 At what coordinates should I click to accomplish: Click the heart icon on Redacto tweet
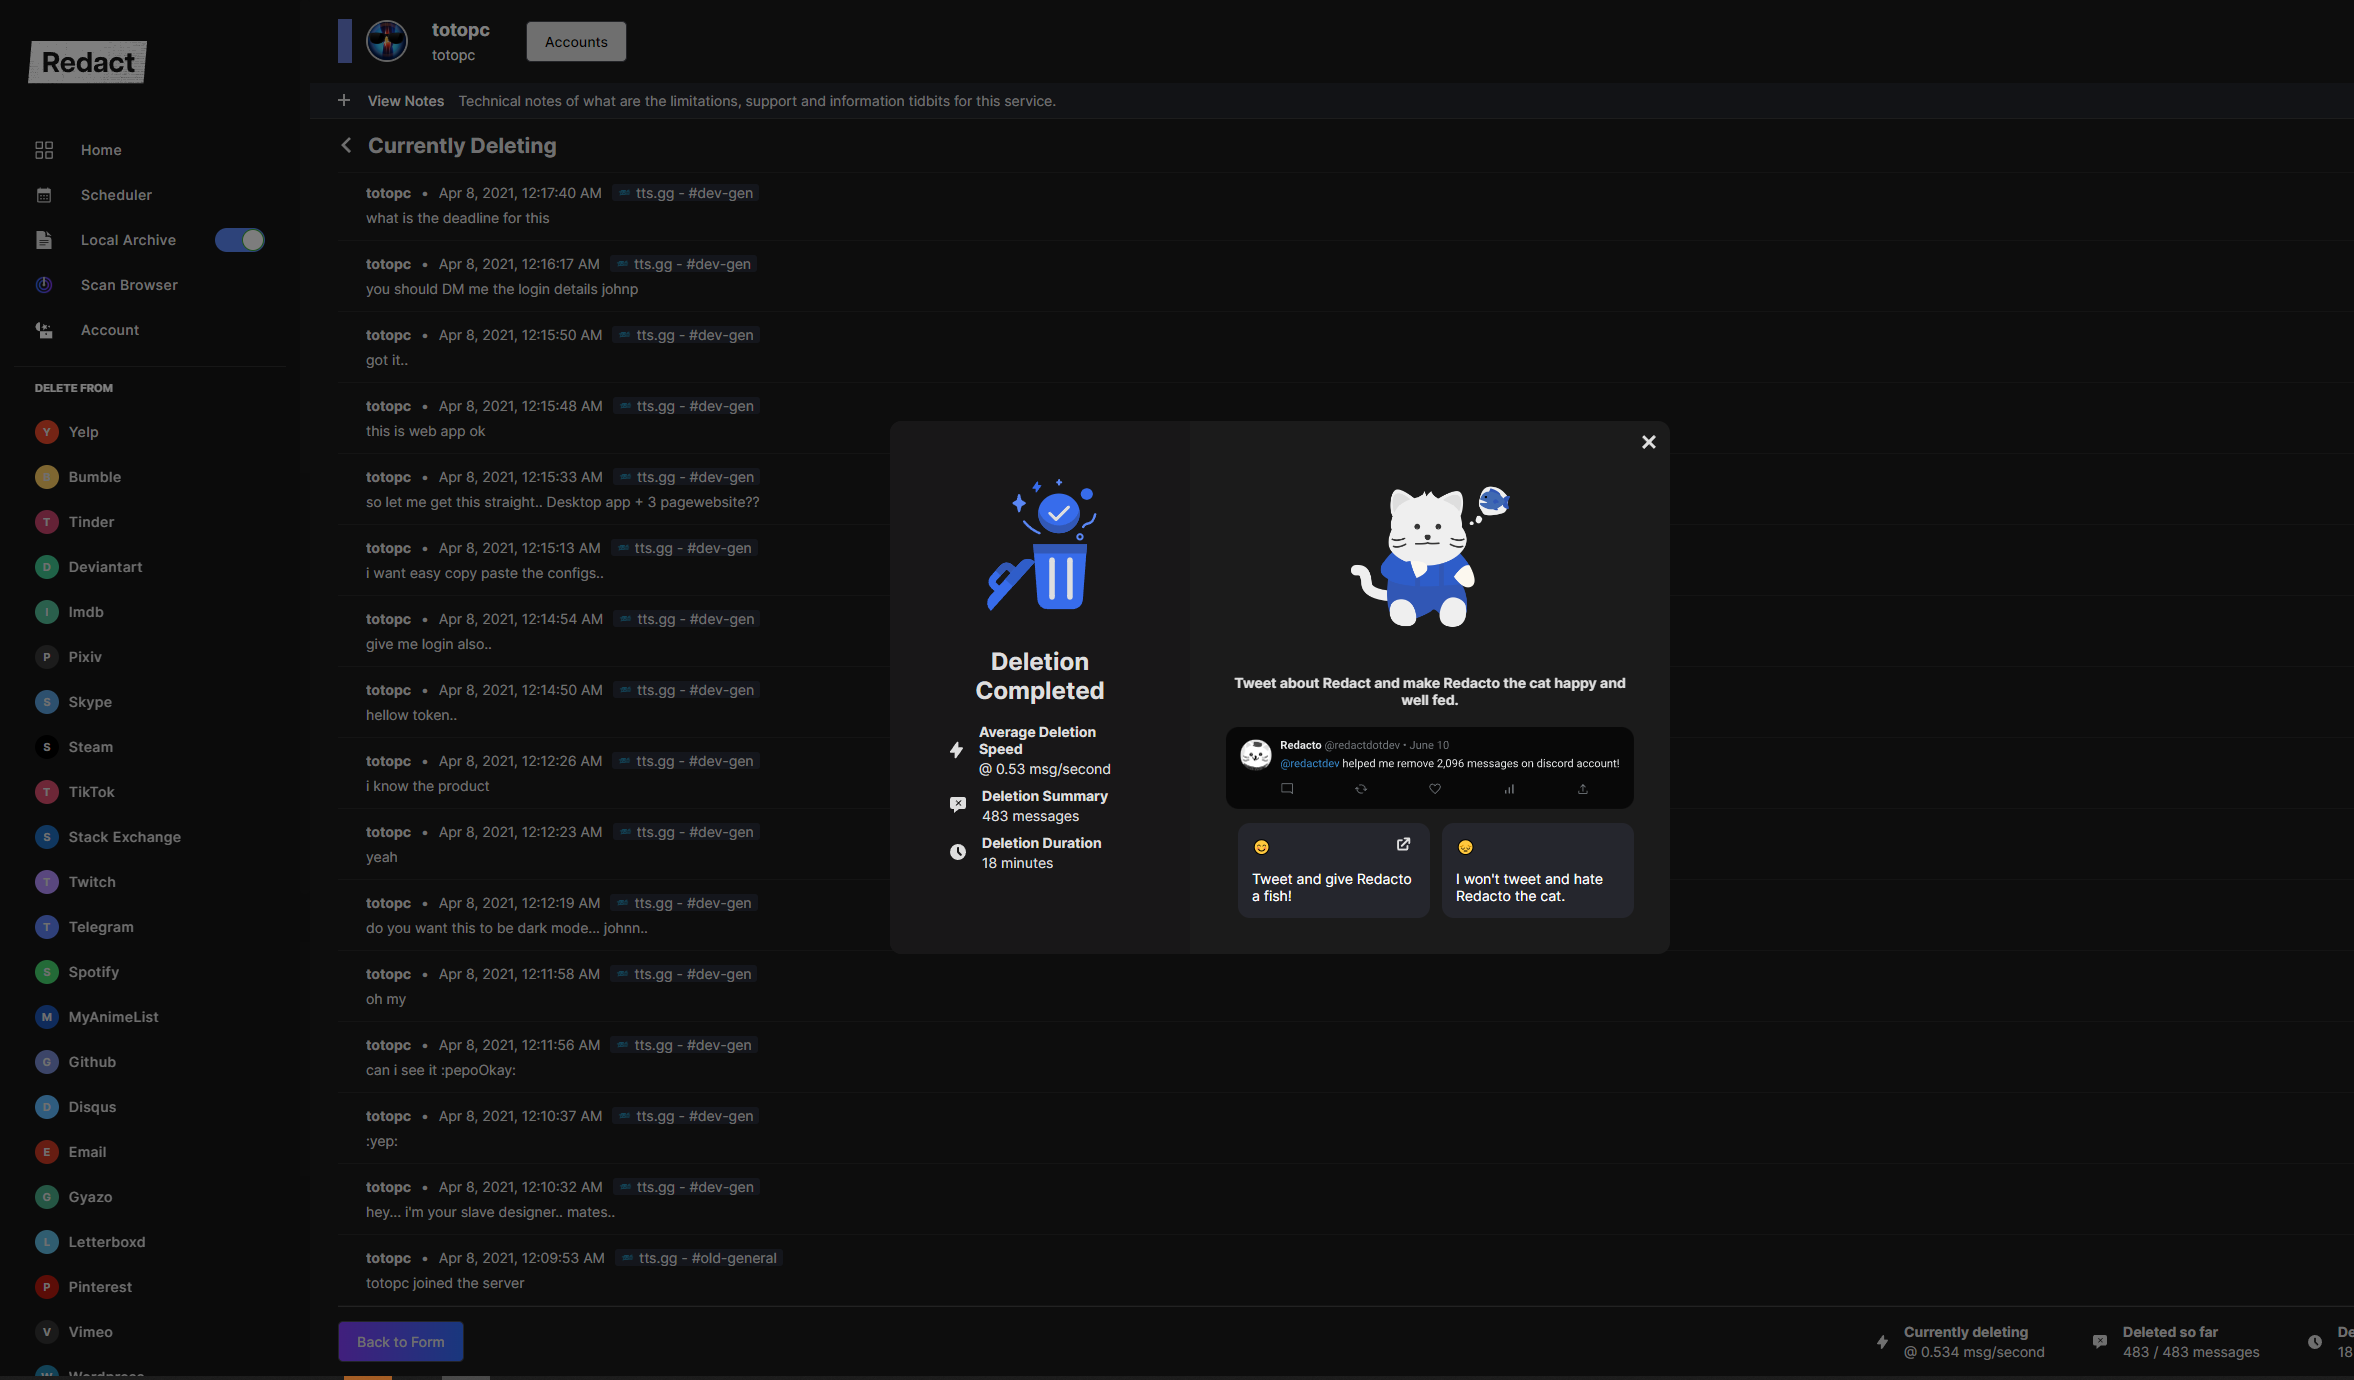1435,789
